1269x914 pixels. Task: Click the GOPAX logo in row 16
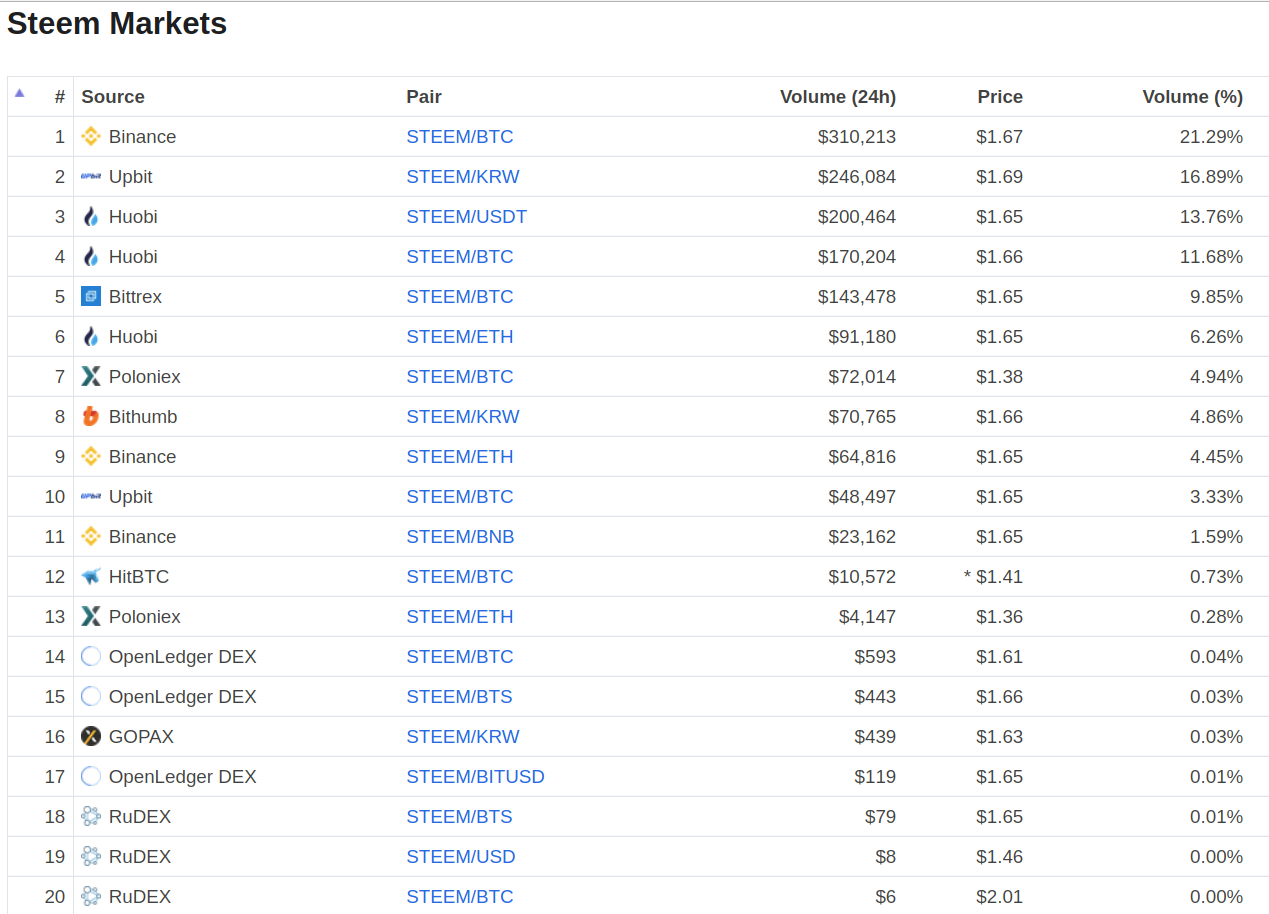point(91,737)
